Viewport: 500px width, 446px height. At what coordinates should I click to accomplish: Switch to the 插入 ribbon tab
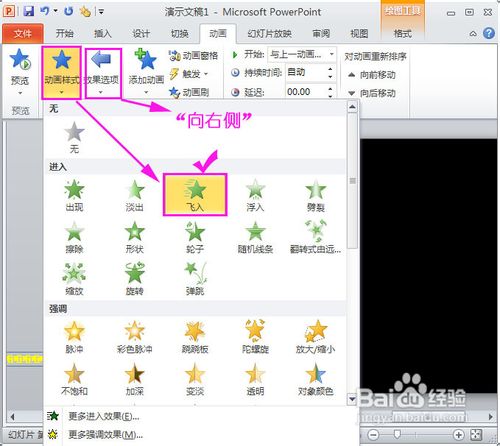click(x=103, y=33)
